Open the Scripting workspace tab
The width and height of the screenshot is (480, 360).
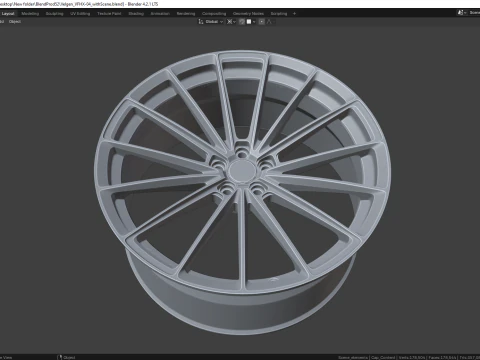[279, 14]
